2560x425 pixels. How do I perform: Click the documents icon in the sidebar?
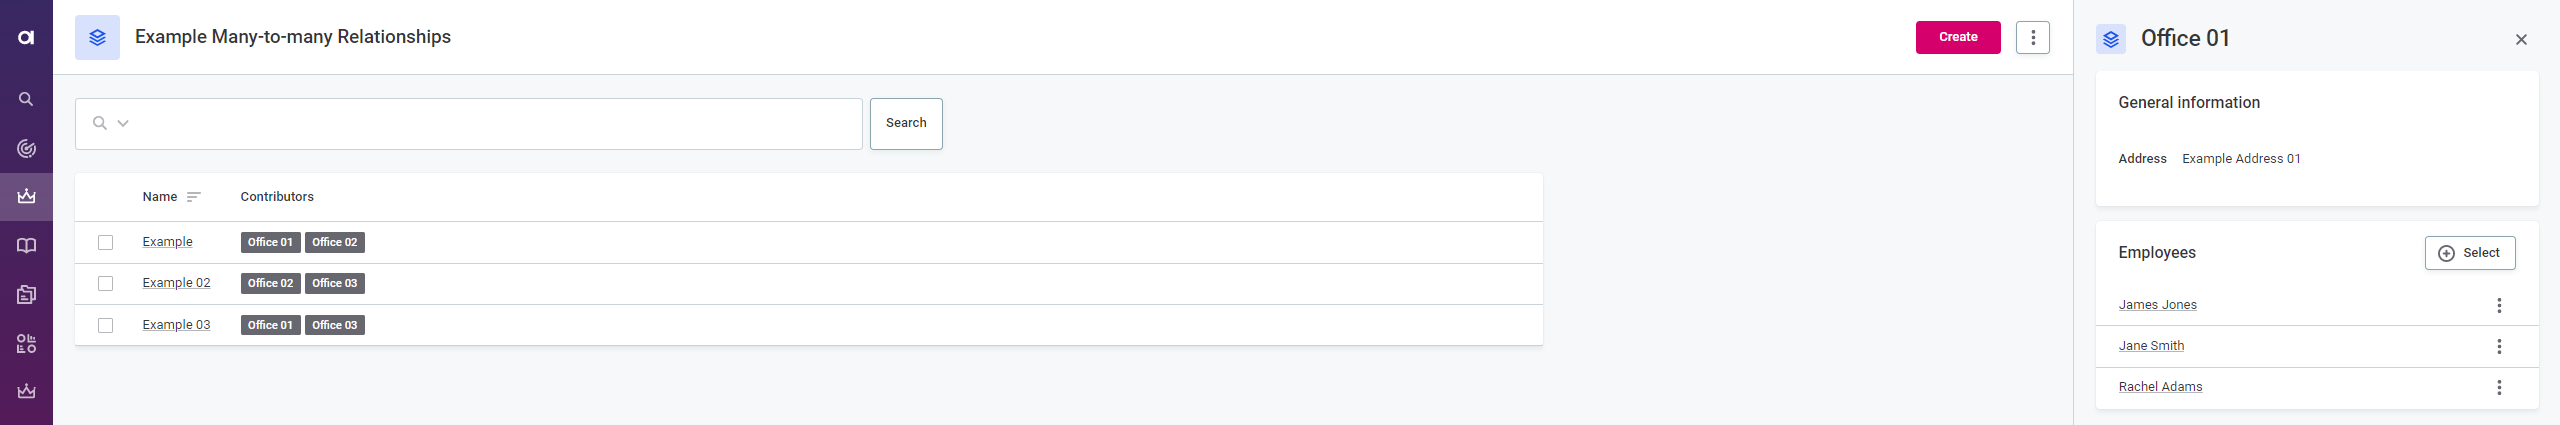pyautogui.click(x=26, y=295)
